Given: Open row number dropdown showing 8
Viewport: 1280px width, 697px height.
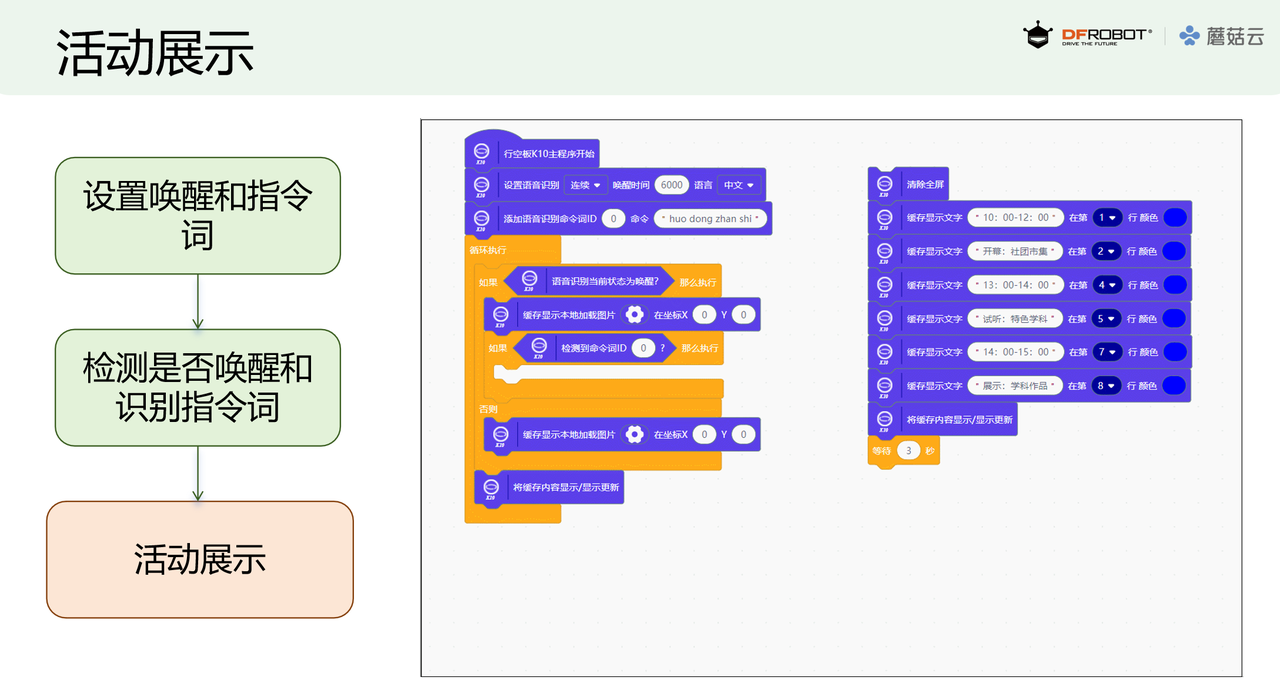Looking at the screenshot, I should click(1106, 385).
